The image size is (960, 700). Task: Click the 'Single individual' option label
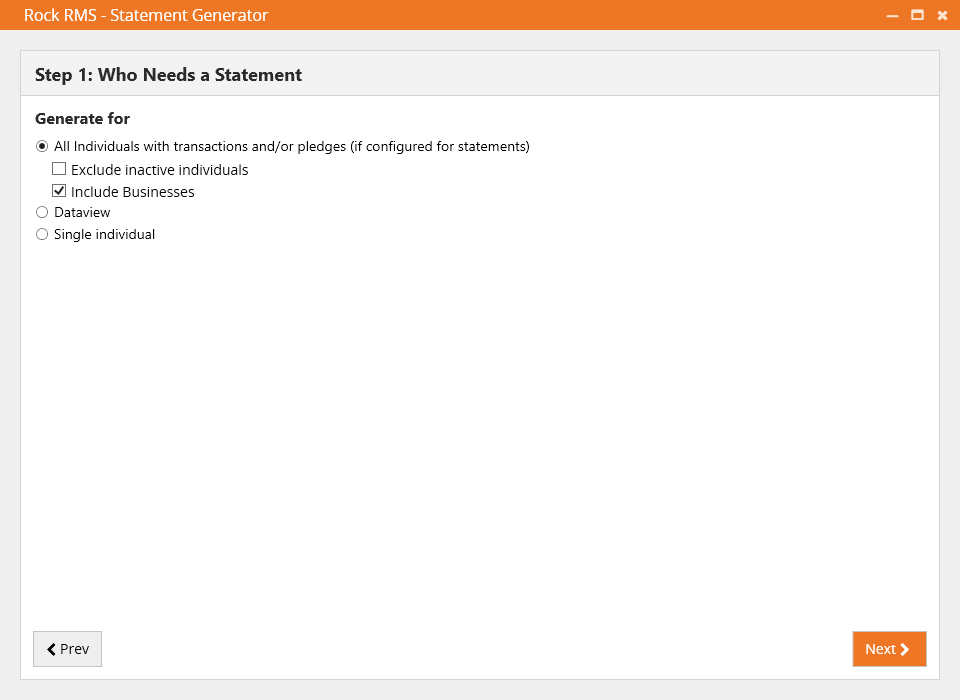click(104, 235)
